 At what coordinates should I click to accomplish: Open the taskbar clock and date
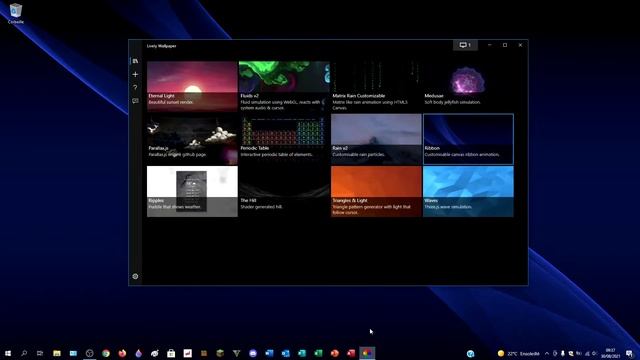coord(610,353)
